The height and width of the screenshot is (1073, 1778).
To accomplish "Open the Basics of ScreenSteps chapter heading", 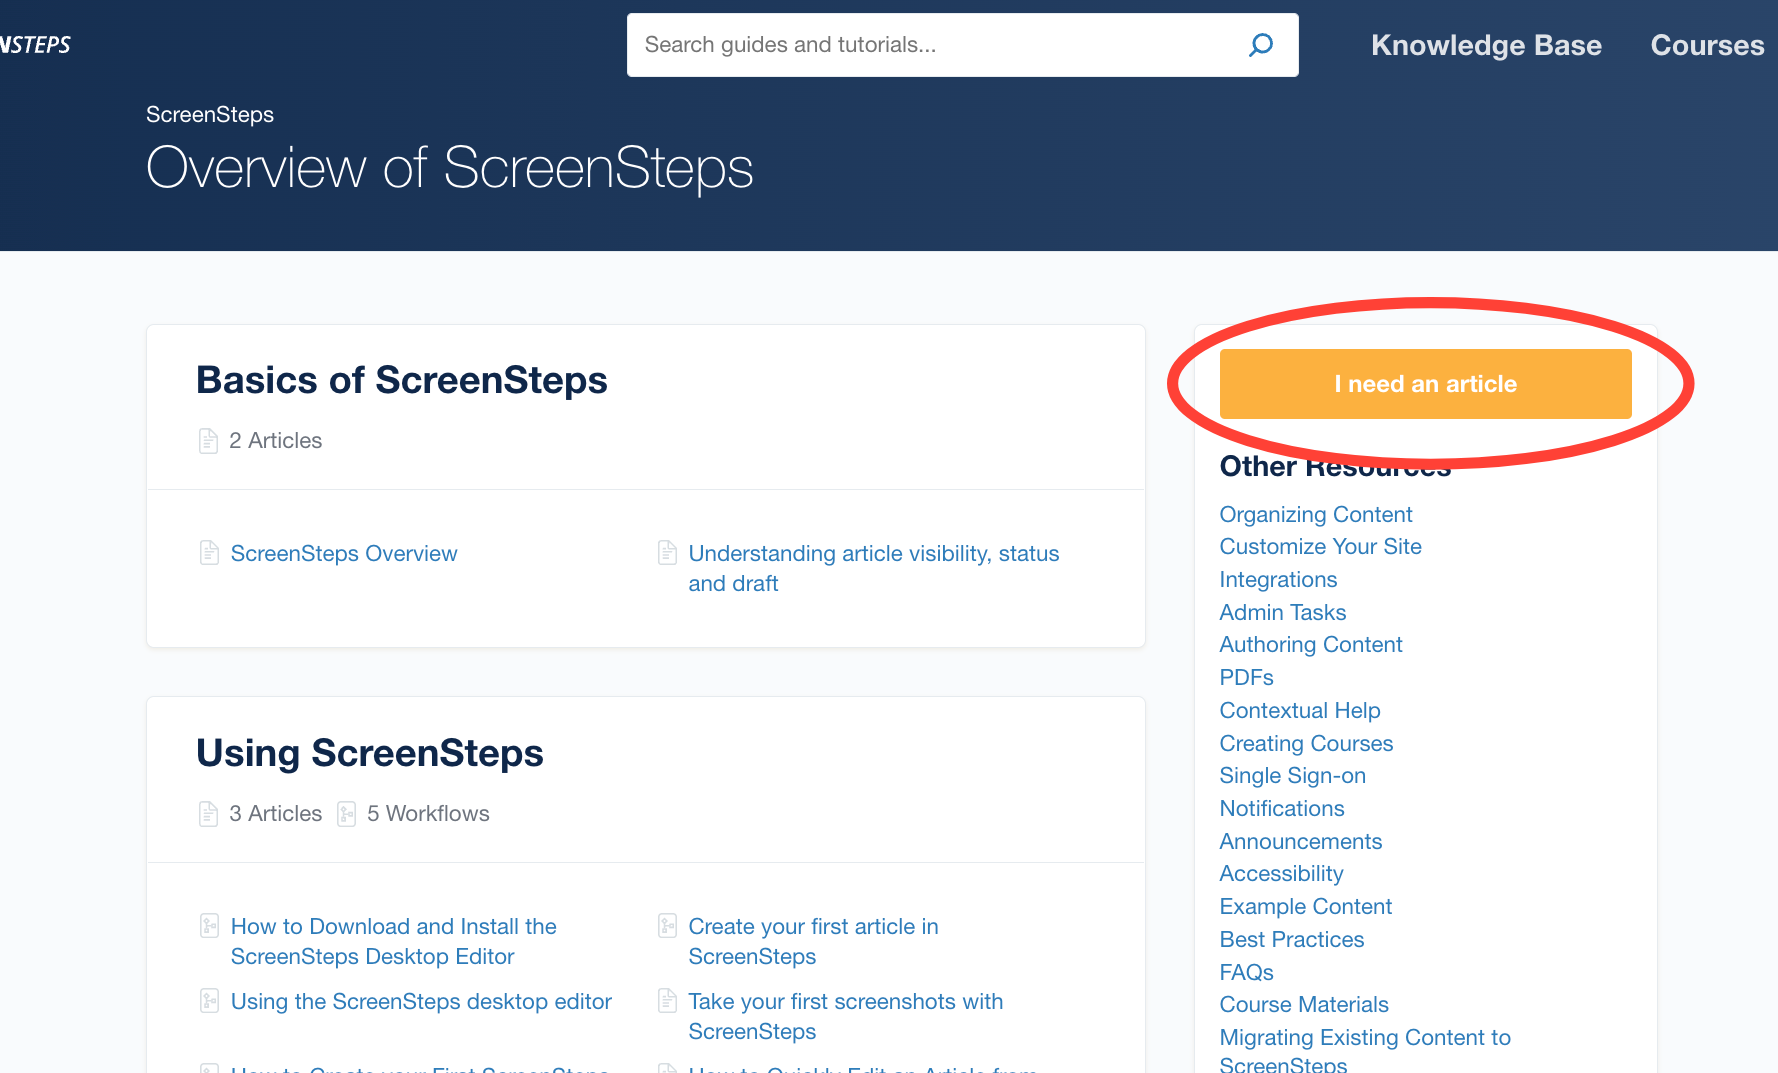I will pos(401,380).
